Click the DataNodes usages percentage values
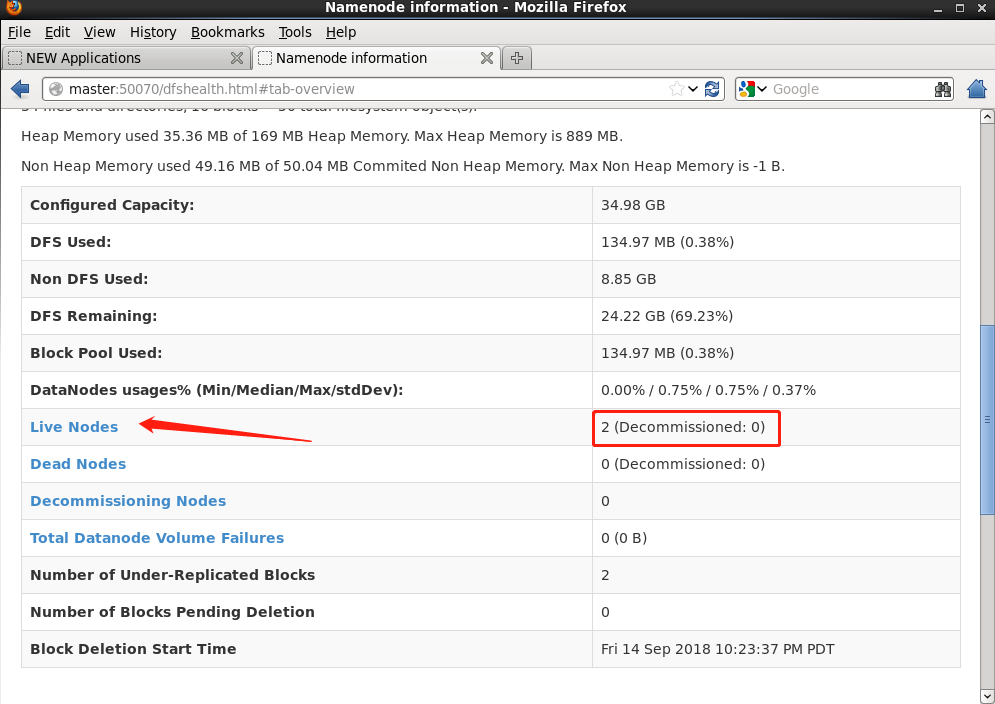The image size is (995, 704). (708, 390)
